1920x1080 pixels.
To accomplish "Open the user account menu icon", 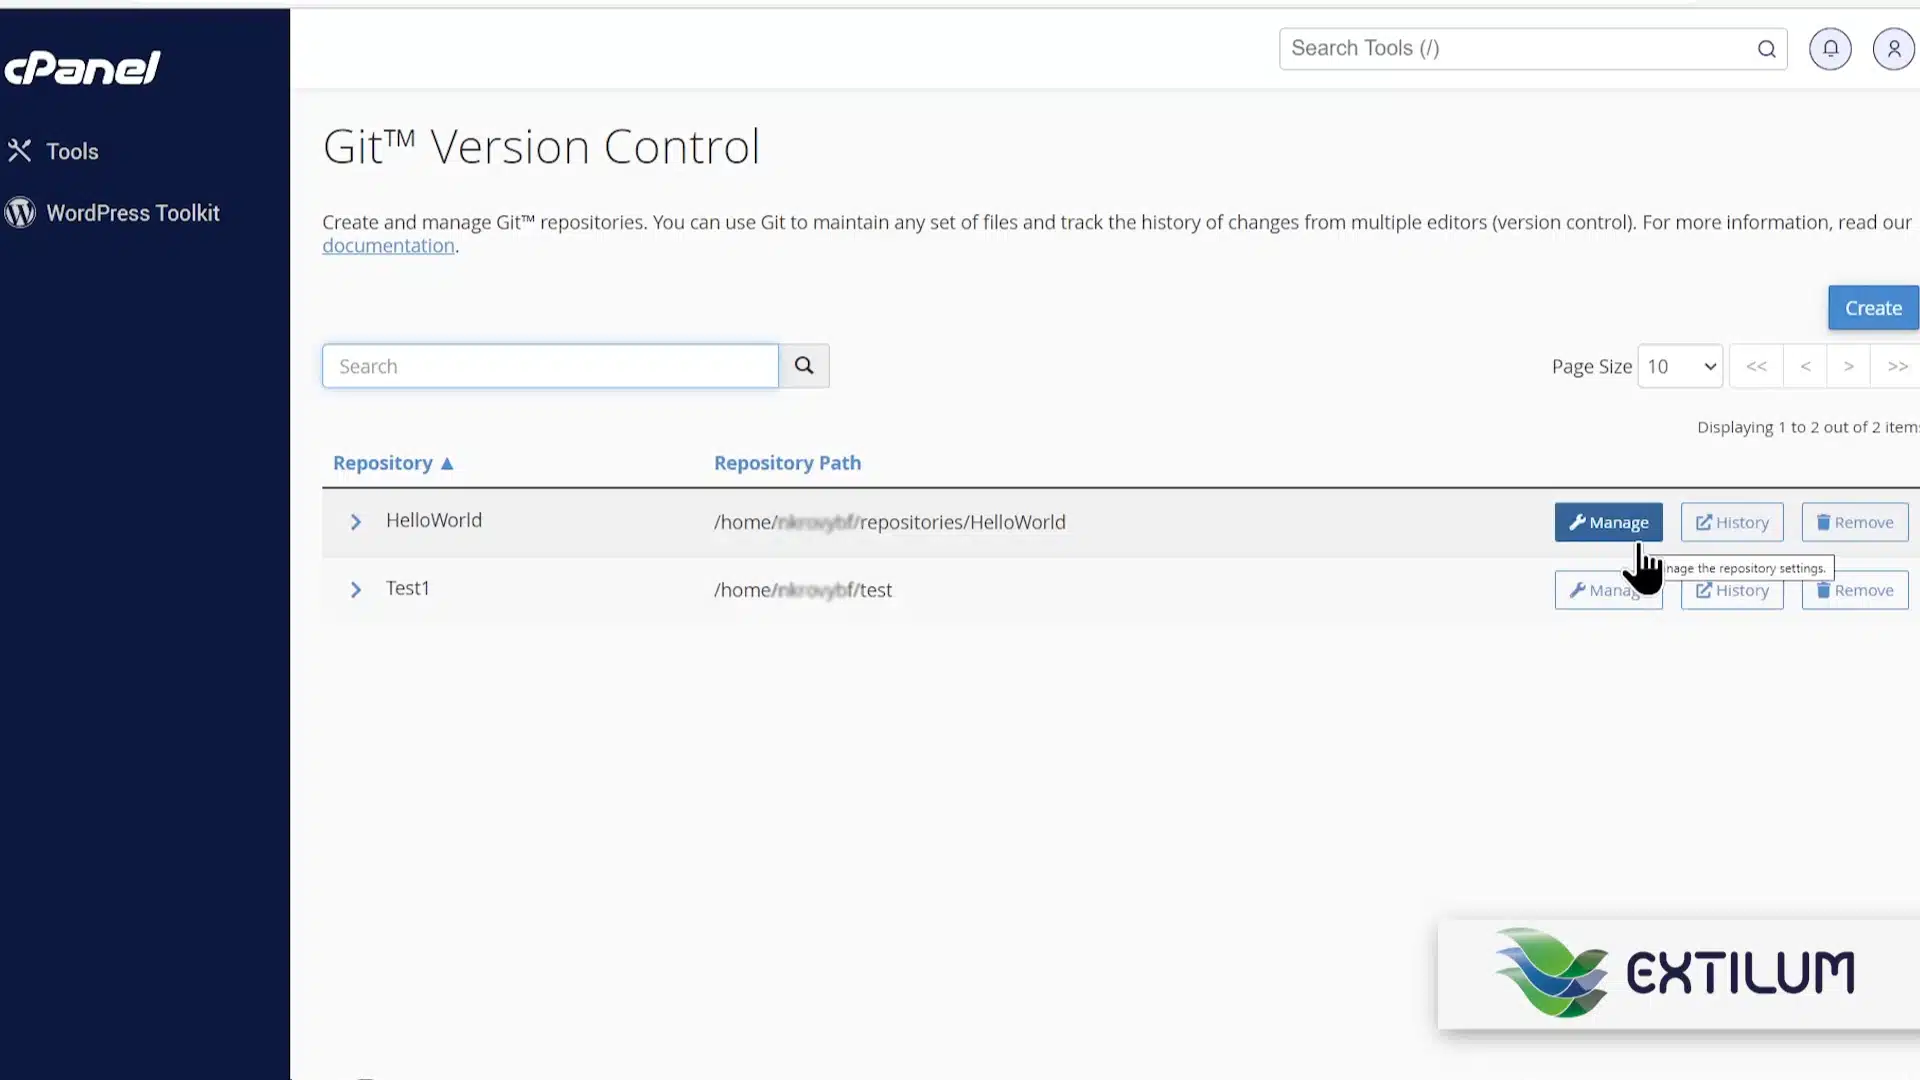I will (x=1893, y=48).
